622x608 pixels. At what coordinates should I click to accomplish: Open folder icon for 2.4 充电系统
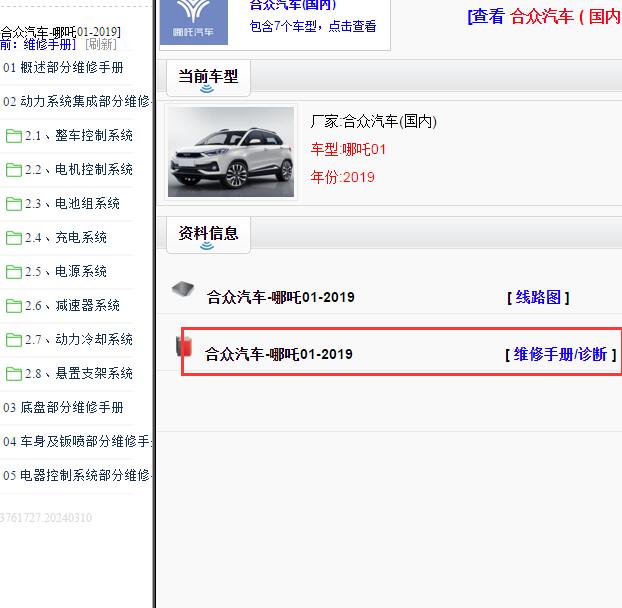[x=14, y=238]
